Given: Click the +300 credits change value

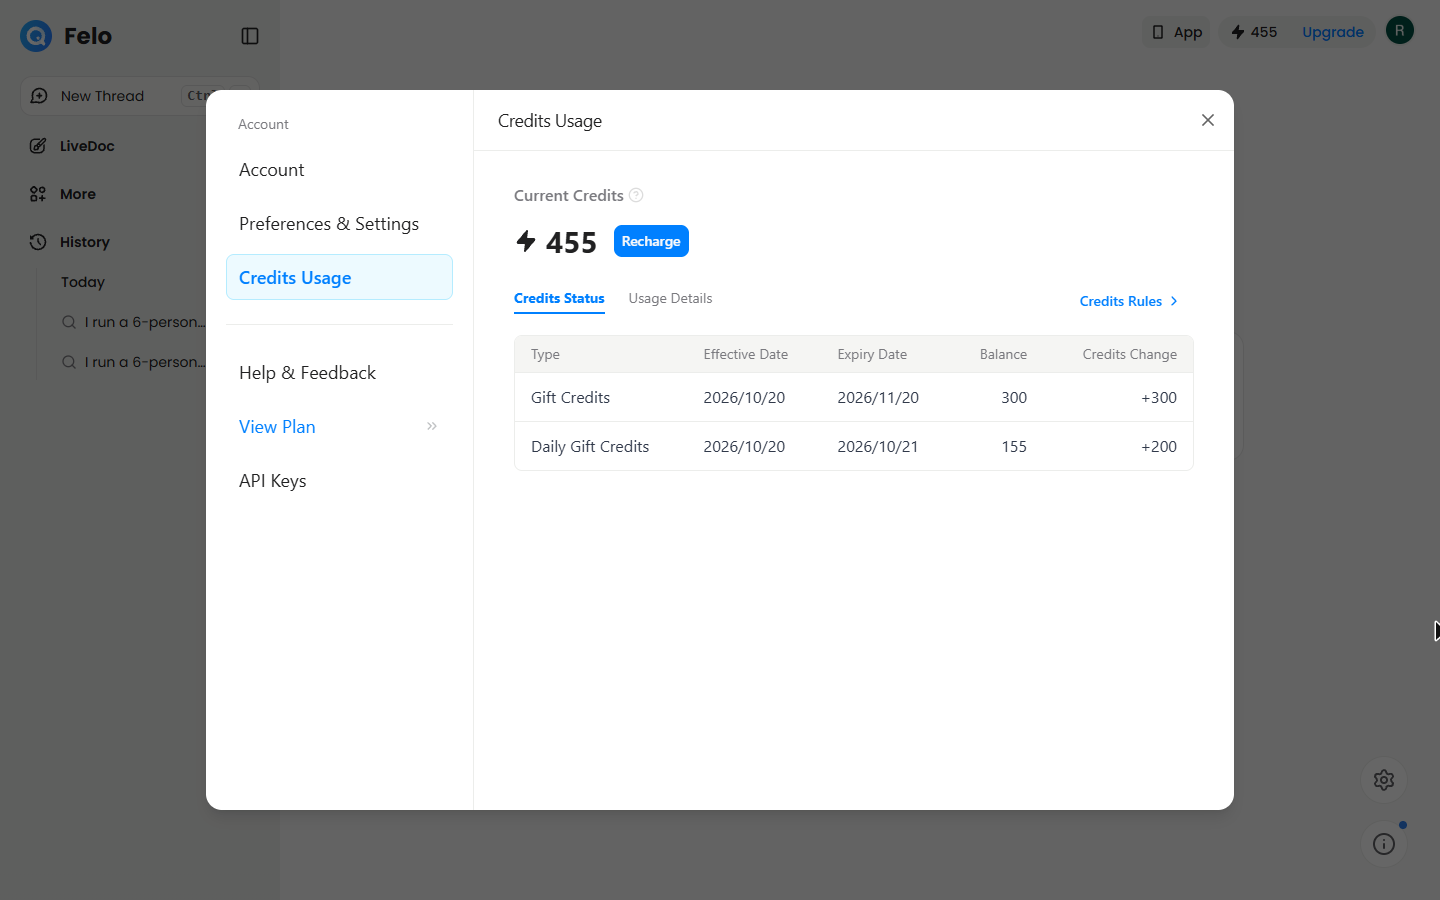Looking at the screenshot, I should click(1159, 397).
